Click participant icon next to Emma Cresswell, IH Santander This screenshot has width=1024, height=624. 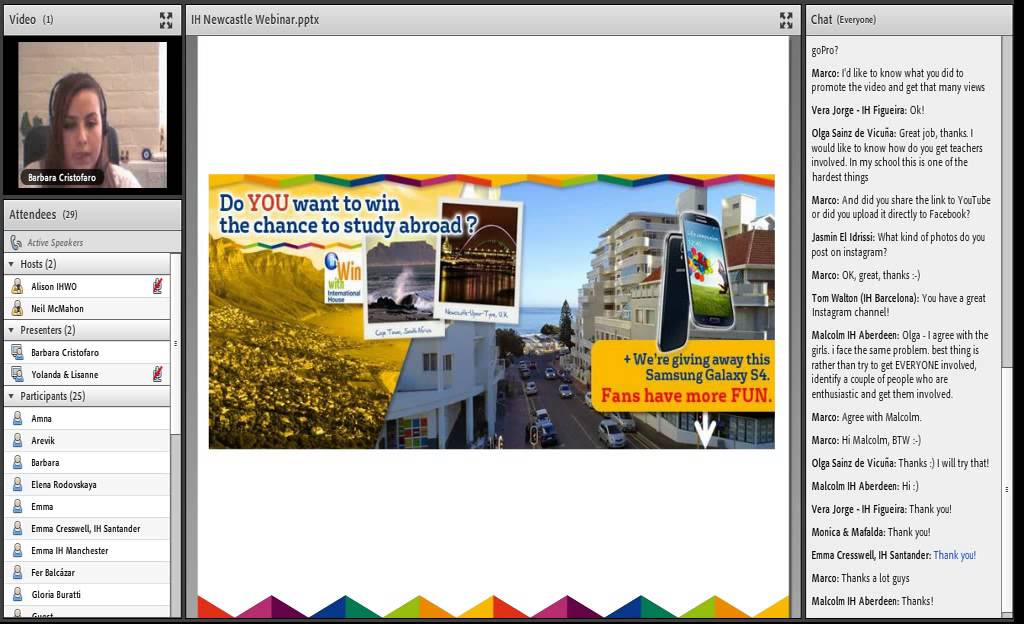[18, 529]
